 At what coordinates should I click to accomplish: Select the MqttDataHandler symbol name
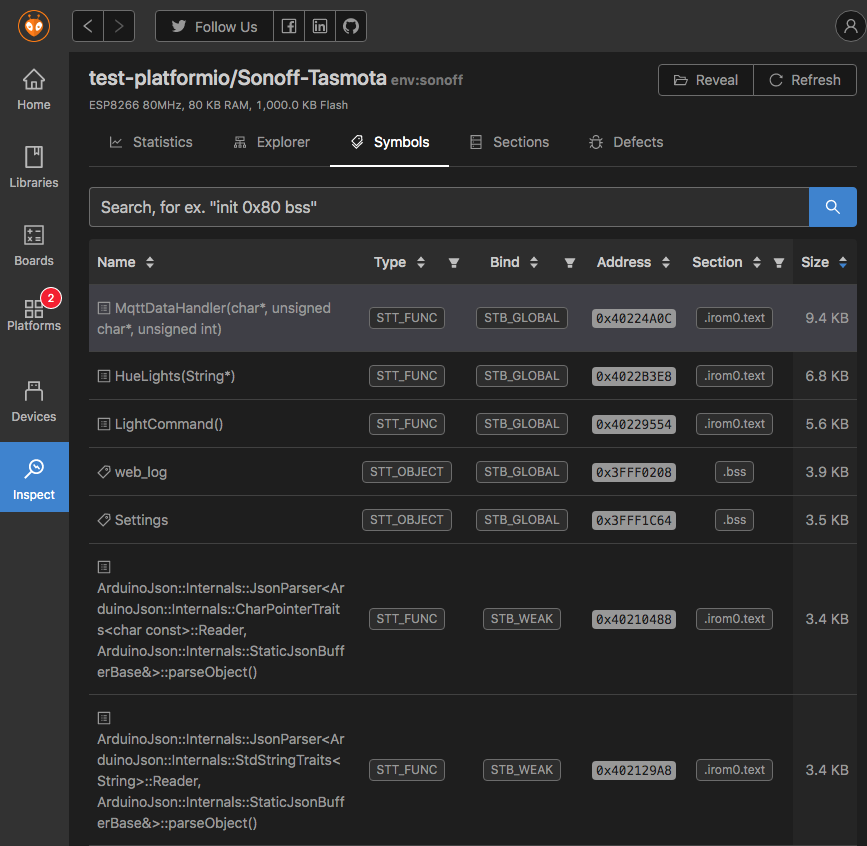coord(215,318)
